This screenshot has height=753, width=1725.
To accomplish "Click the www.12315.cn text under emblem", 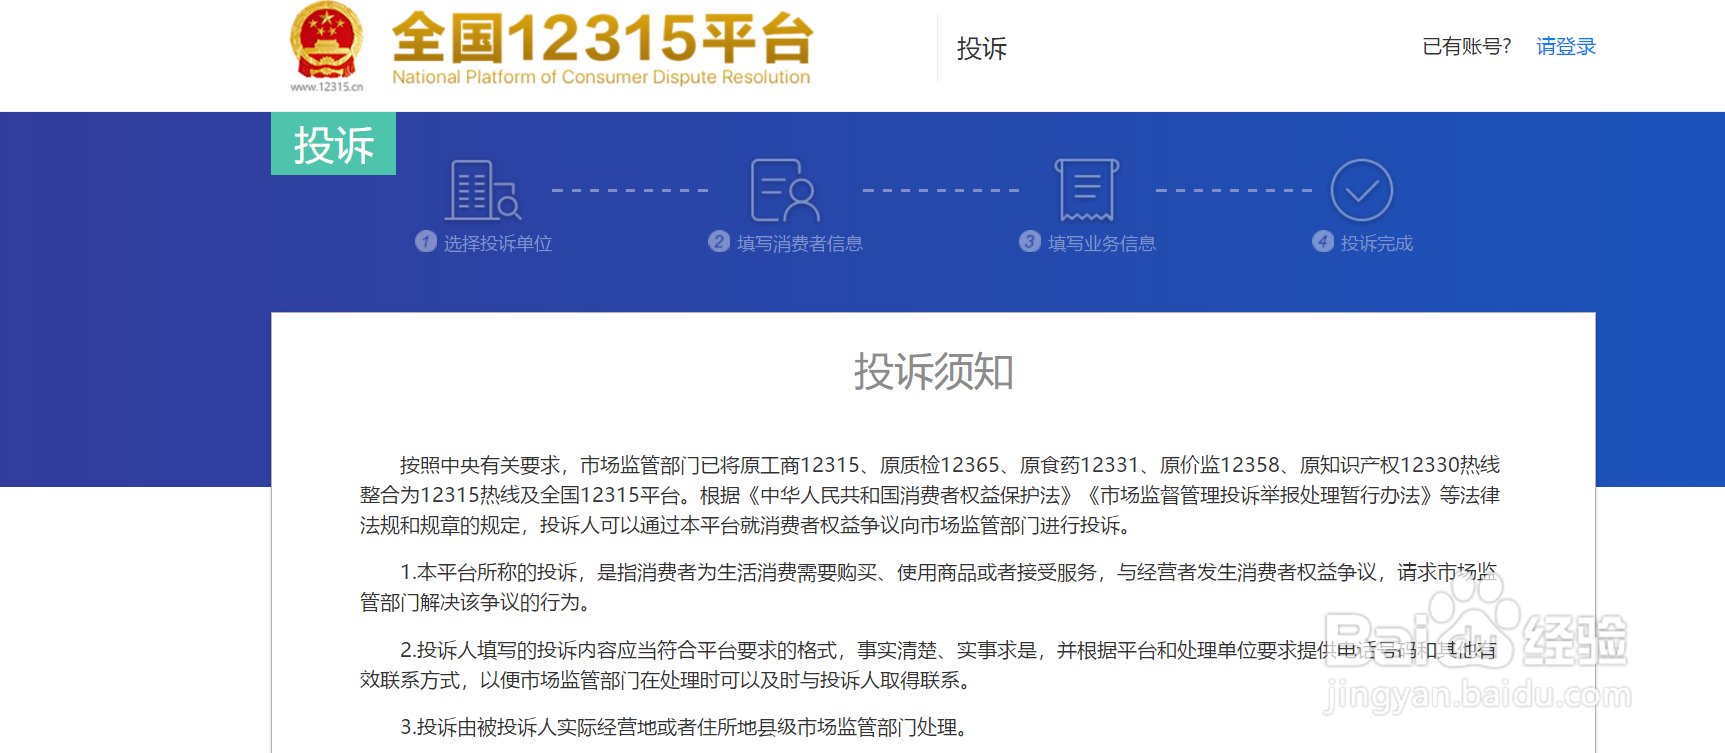I will point(327,87).
